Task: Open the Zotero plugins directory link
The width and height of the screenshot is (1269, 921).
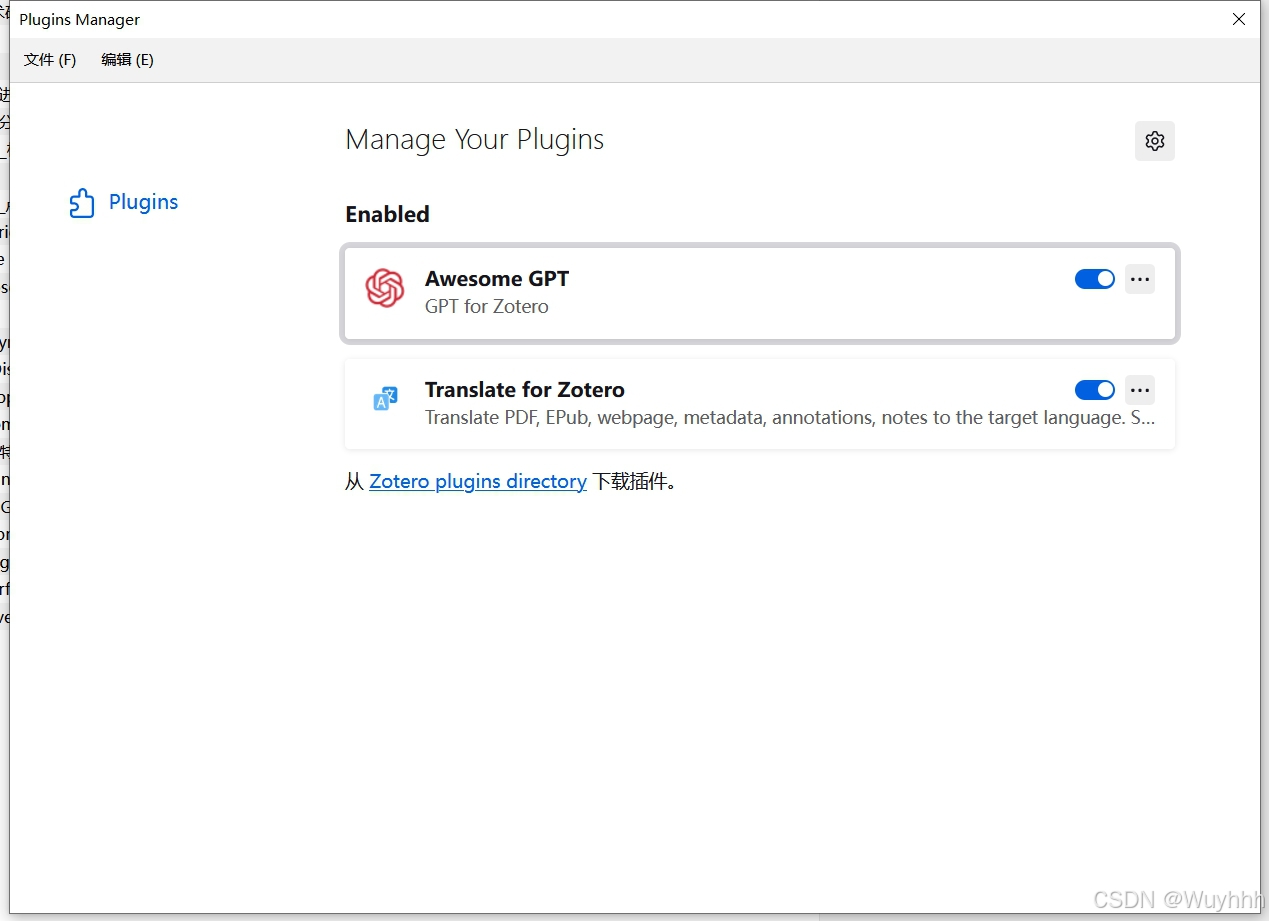Action: [x=478, y=481]
